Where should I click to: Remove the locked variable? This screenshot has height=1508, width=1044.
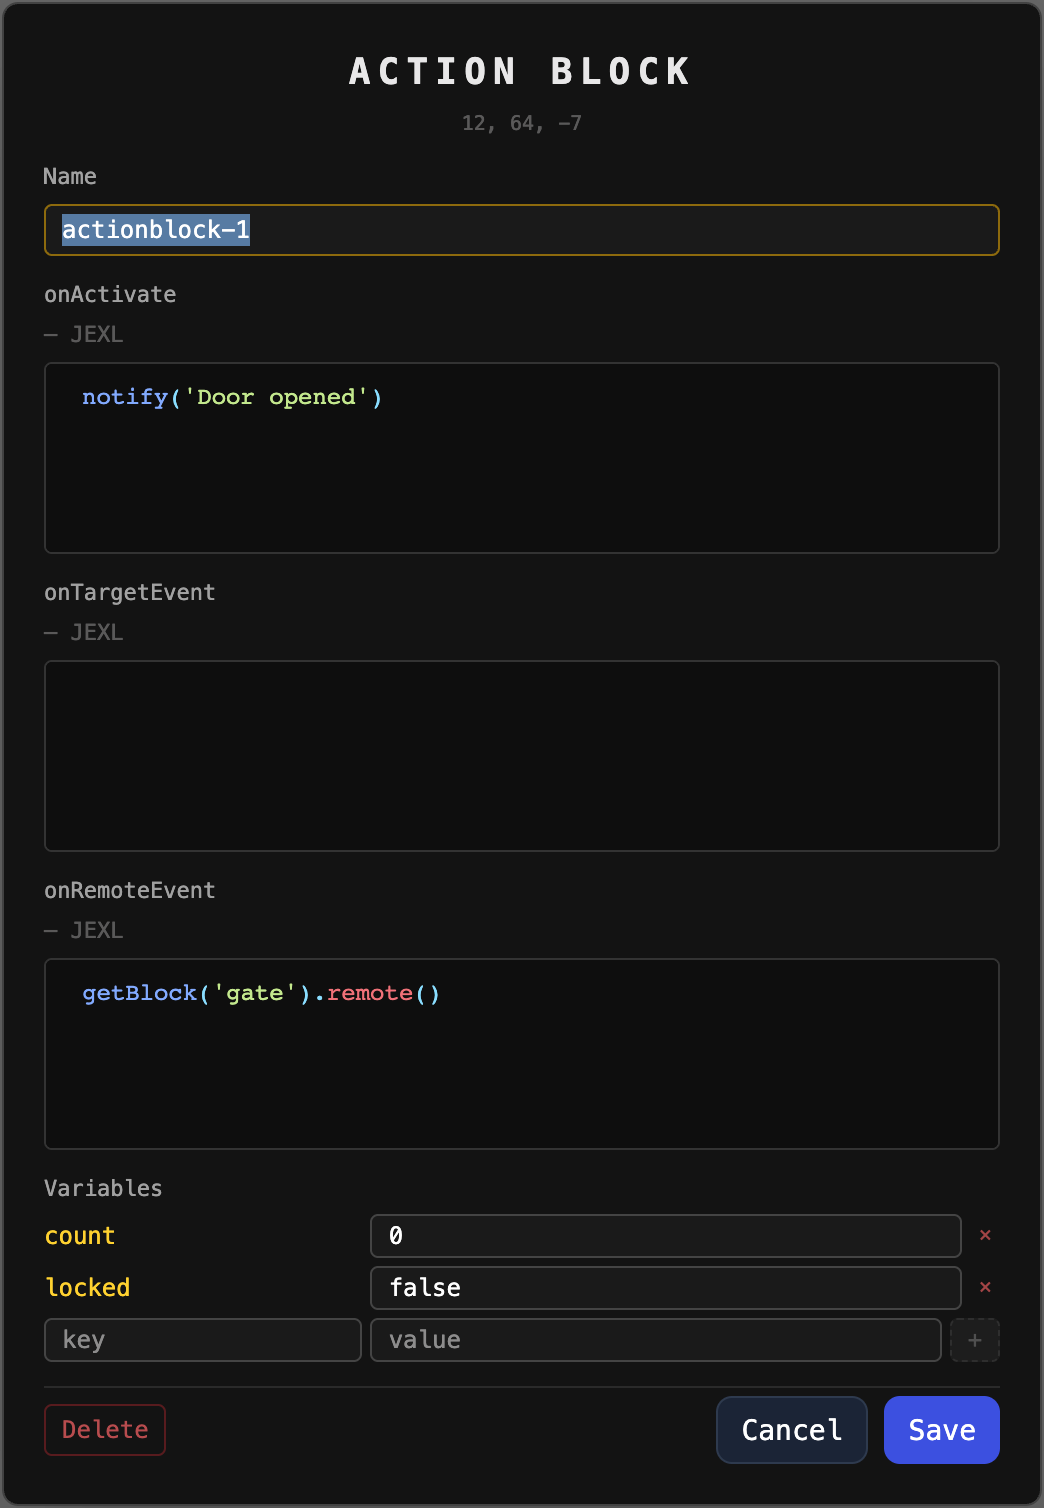click(x=985, y=1287)
